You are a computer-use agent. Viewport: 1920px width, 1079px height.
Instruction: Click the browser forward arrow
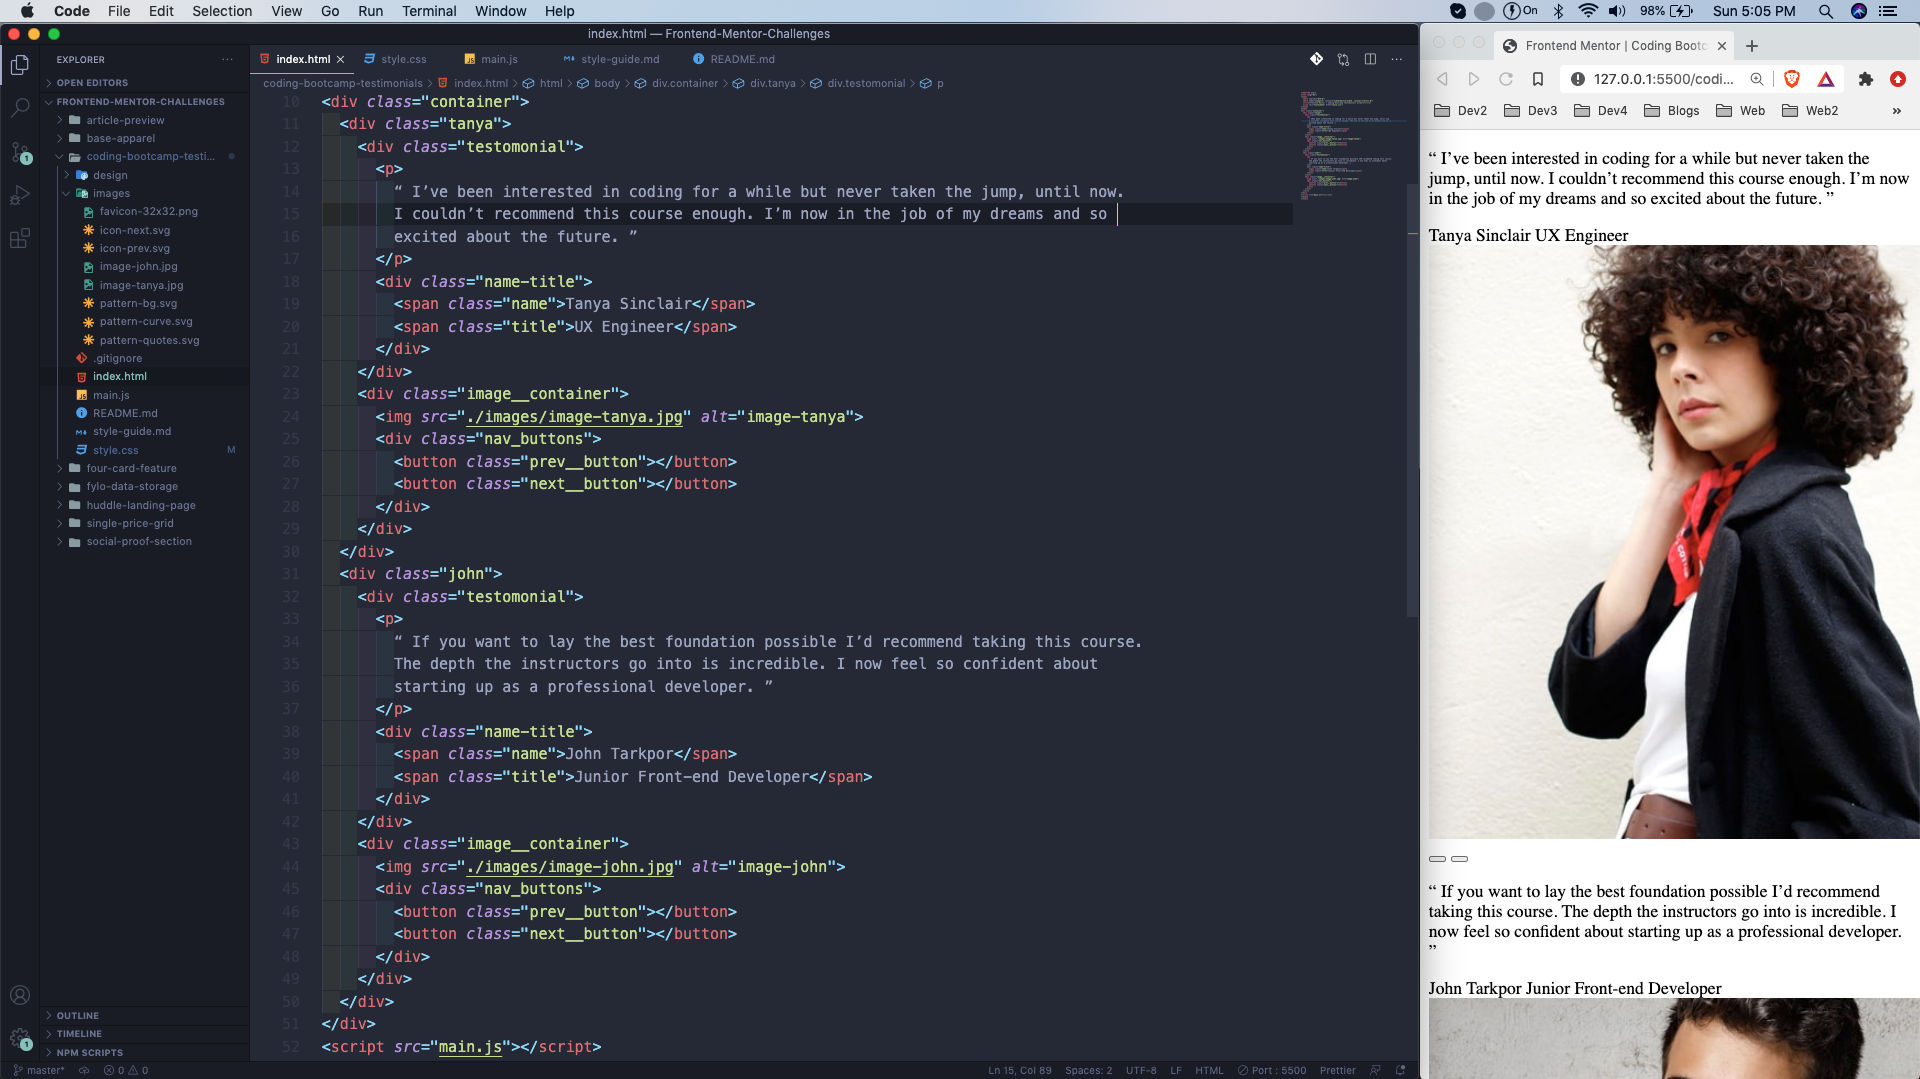point(1473,79)
